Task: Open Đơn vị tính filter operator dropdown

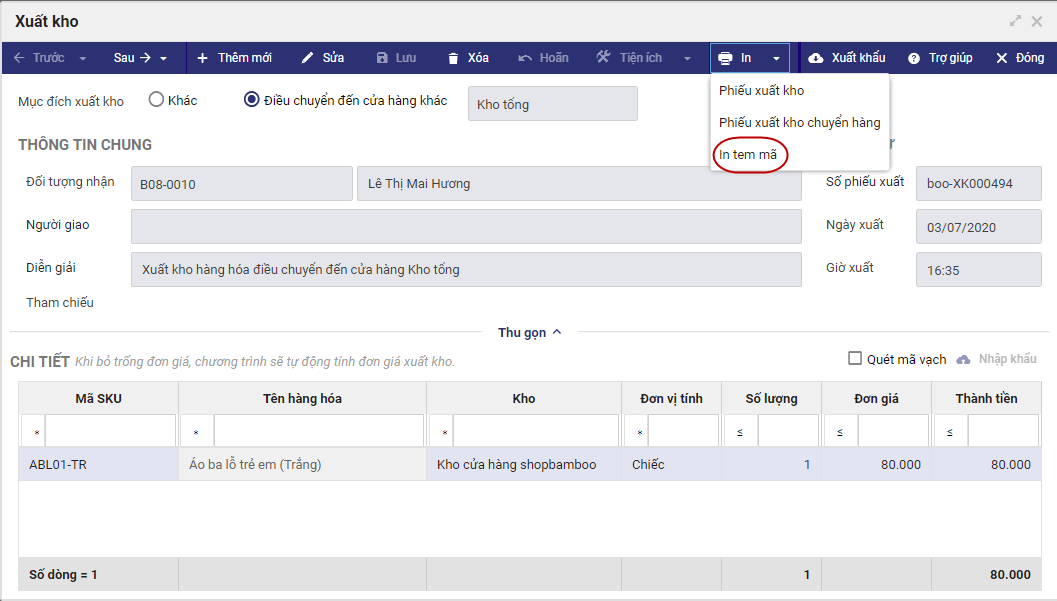Action: click(636, 431)
